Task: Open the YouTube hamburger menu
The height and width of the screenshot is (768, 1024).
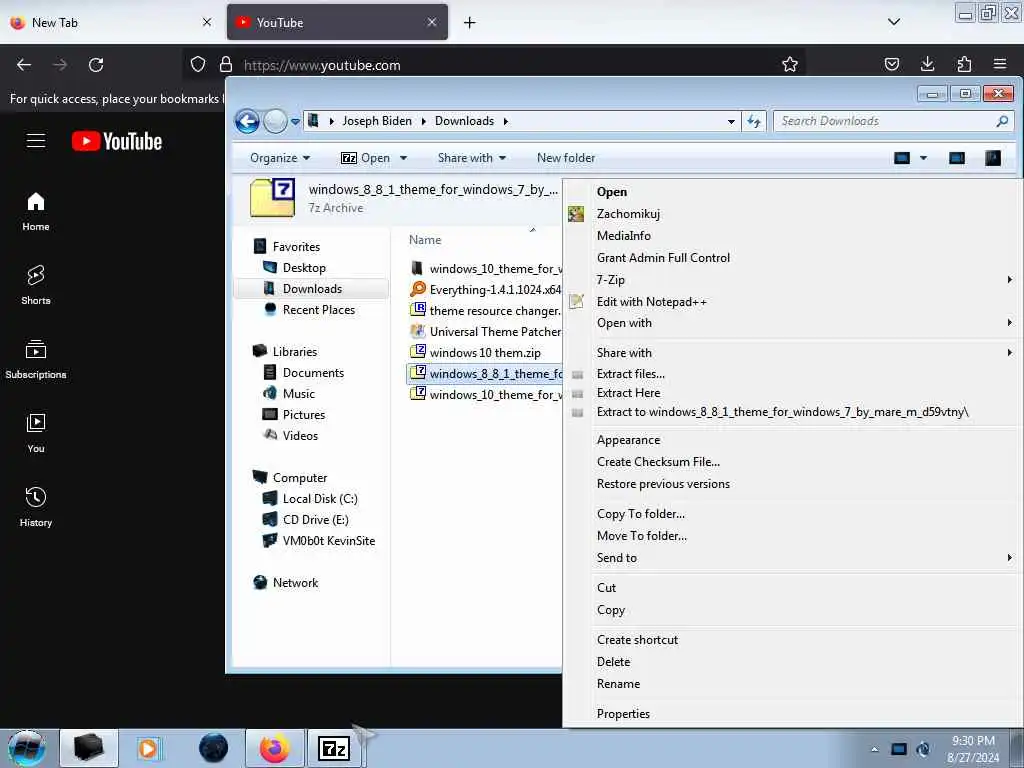Action: pyautogui.click(x=36, y=140)
